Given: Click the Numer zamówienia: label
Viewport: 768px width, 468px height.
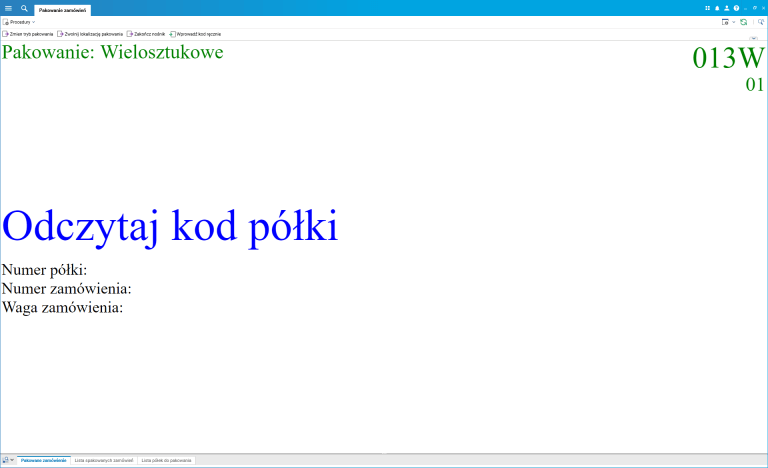Looking at the screenshot, I should pyautogui.click(x=67, y=289).
